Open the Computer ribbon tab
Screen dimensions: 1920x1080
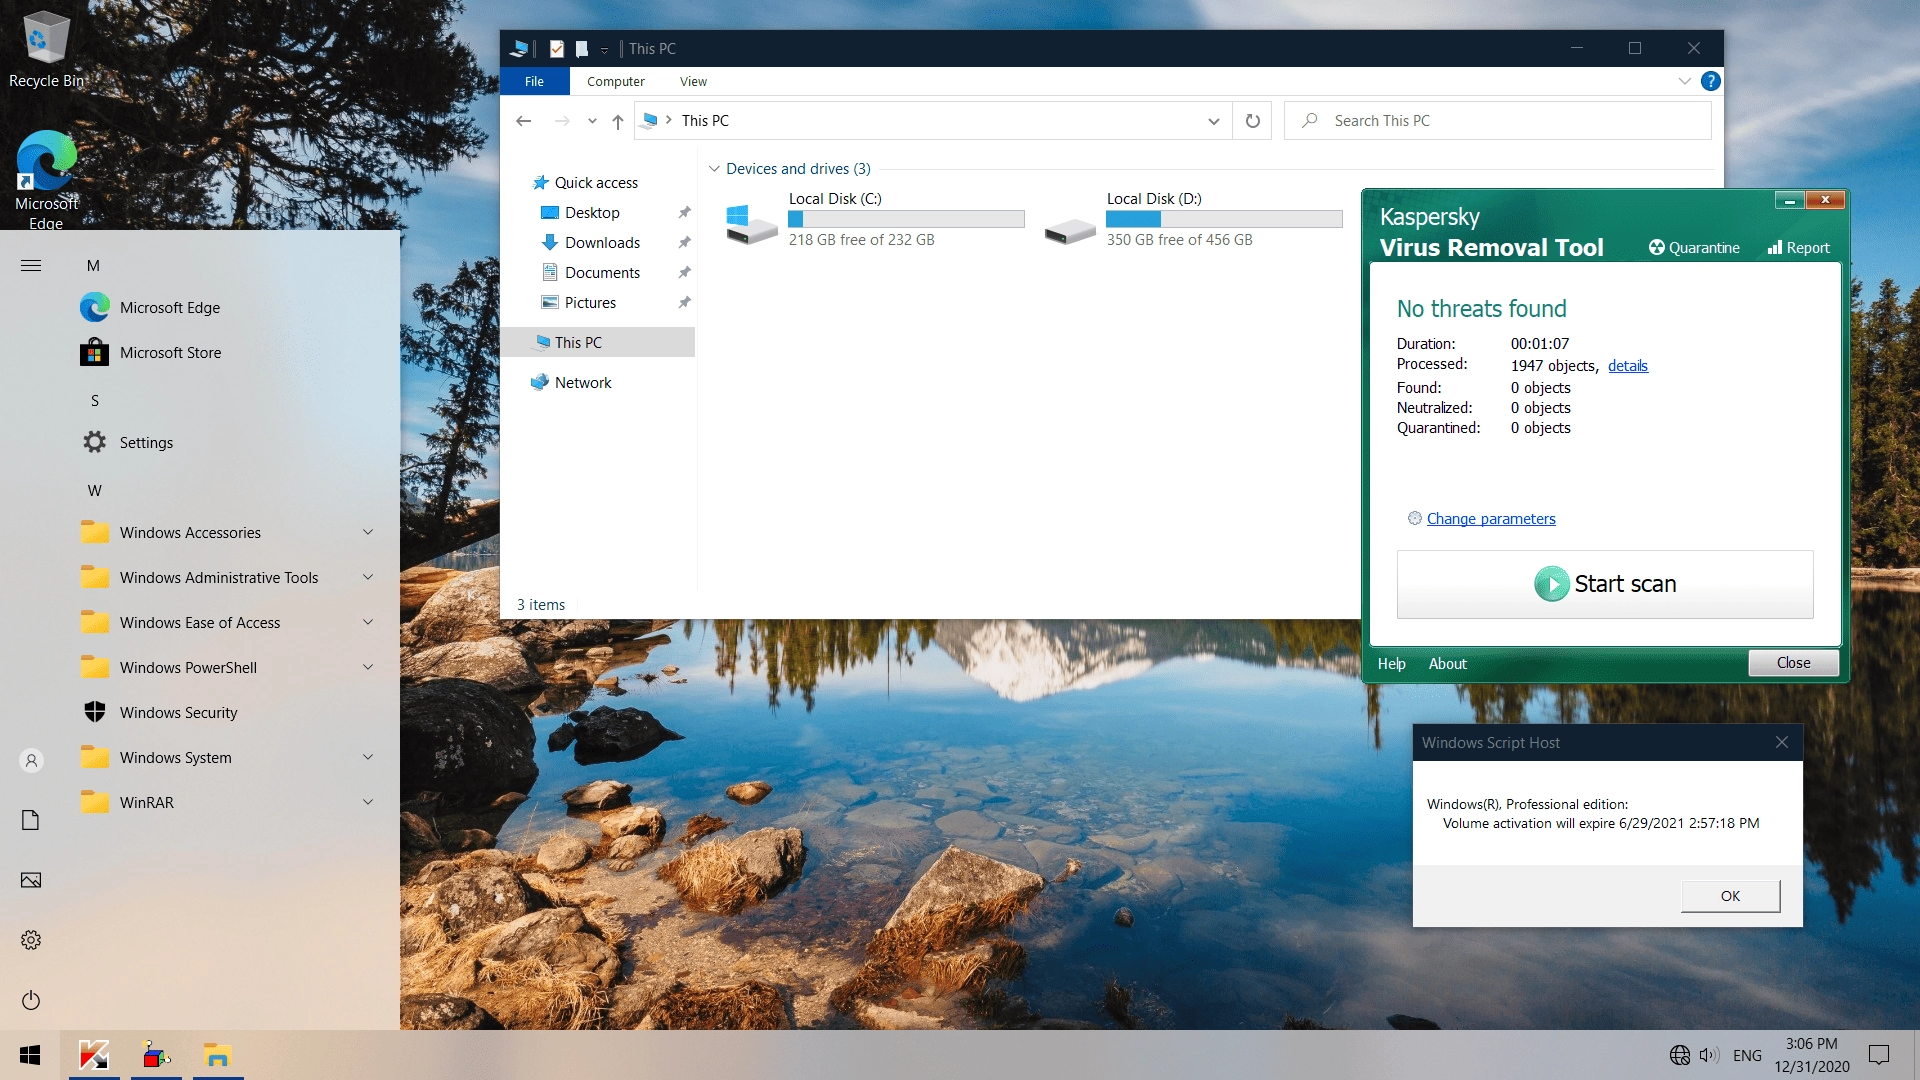click(615, 81)
